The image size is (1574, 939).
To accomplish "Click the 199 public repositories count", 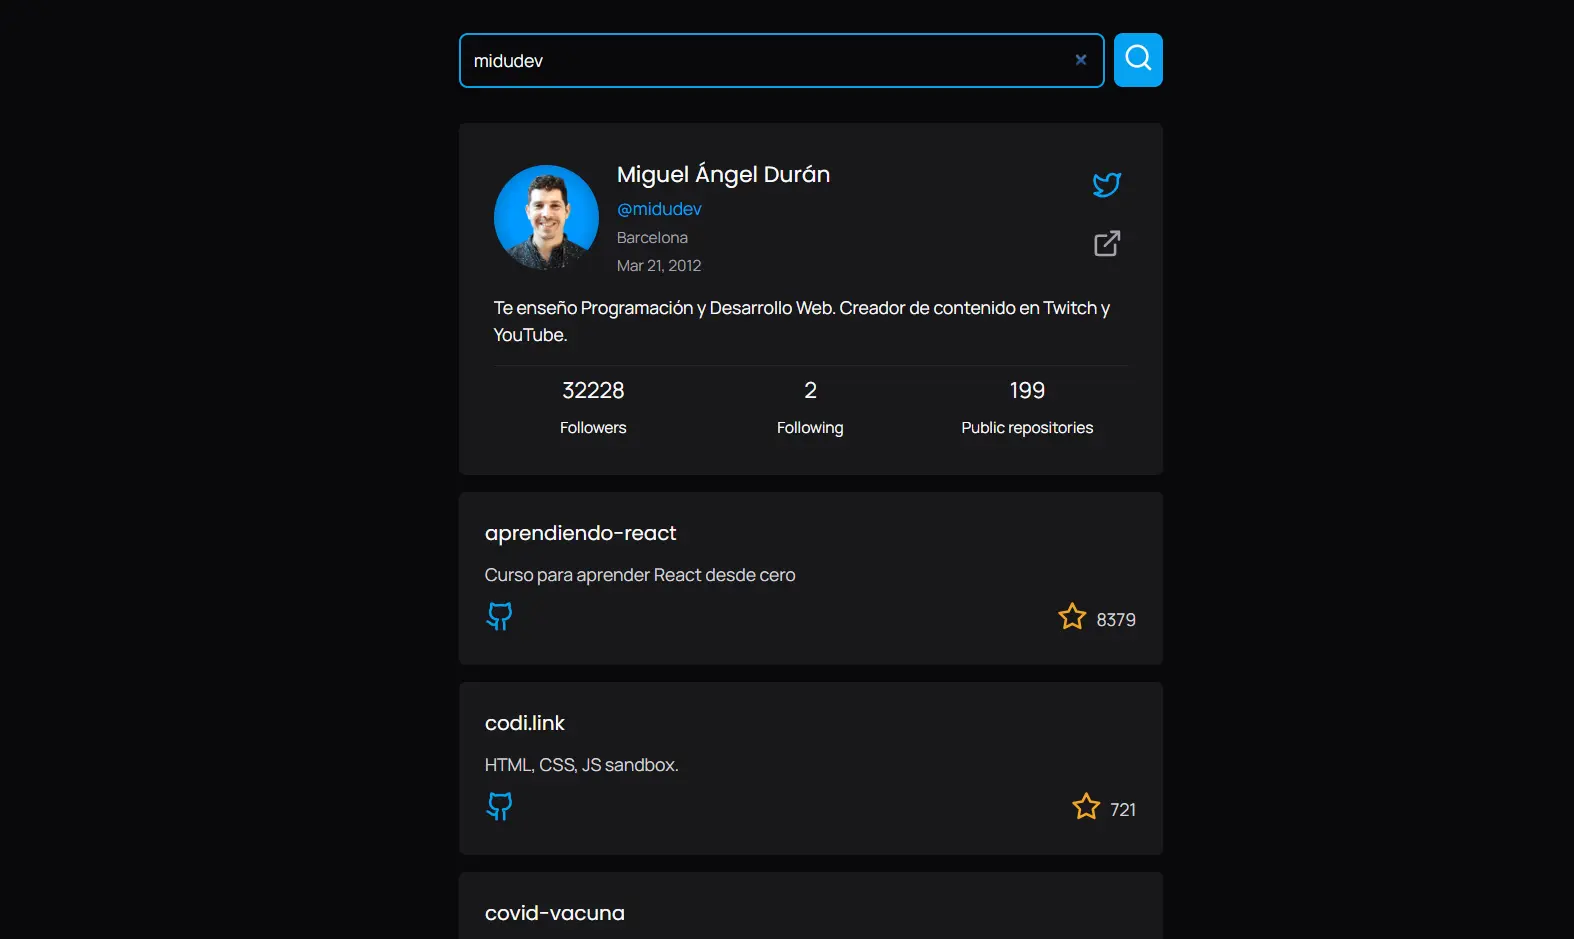I will 1027,390.
